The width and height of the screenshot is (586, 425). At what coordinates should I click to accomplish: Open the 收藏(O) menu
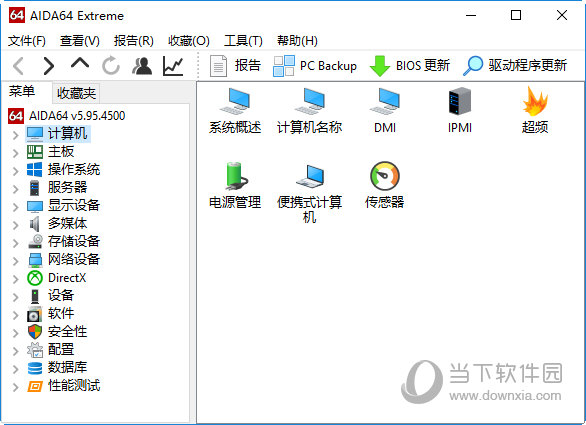pyautogui.click(x=189, y=41)
